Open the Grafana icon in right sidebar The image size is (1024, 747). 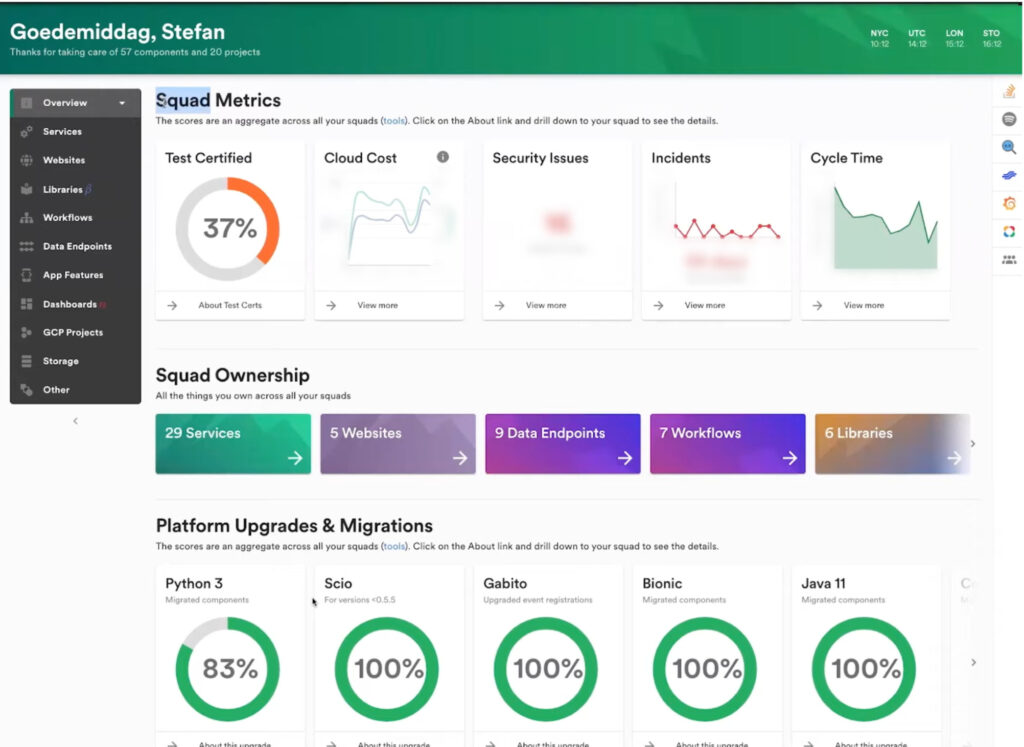click(x=1009, y=203)
